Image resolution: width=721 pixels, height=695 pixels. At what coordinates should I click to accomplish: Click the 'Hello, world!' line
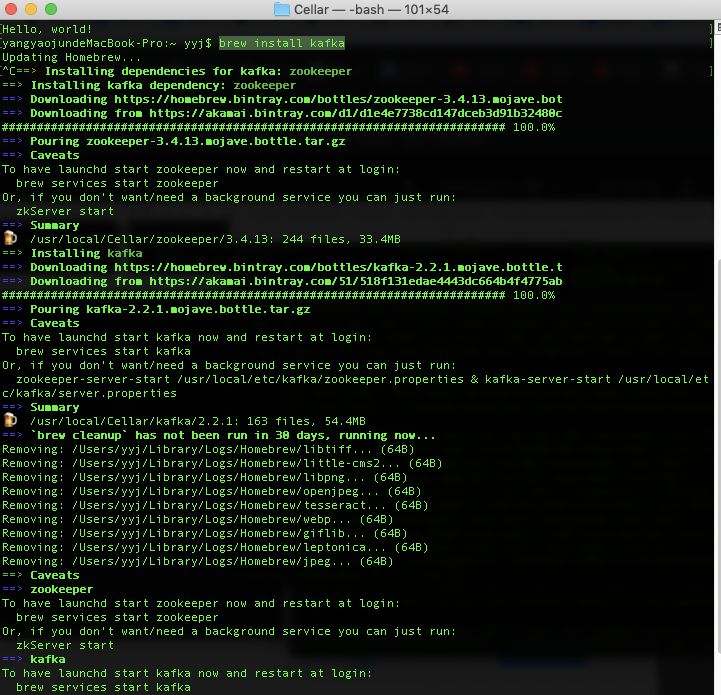47,29
